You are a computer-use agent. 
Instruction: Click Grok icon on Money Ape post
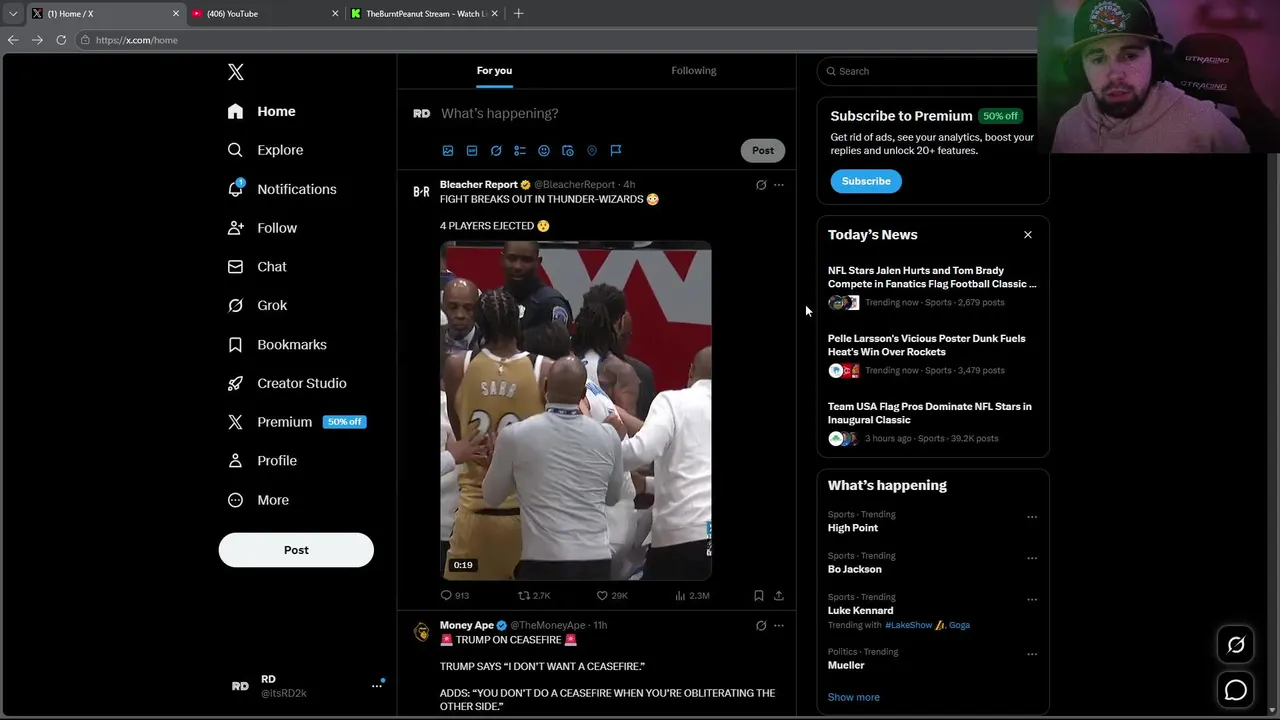click(761, 626)
